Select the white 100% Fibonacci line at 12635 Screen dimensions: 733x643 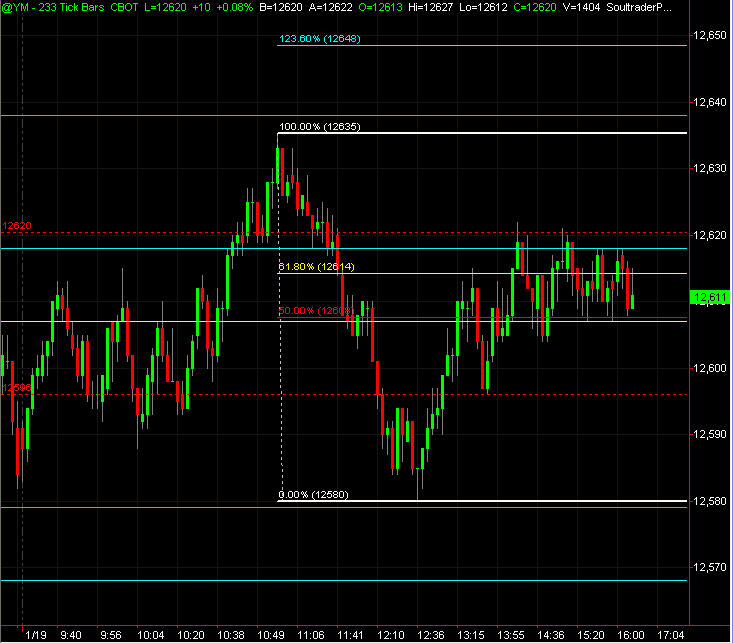[x=482, y=133]
